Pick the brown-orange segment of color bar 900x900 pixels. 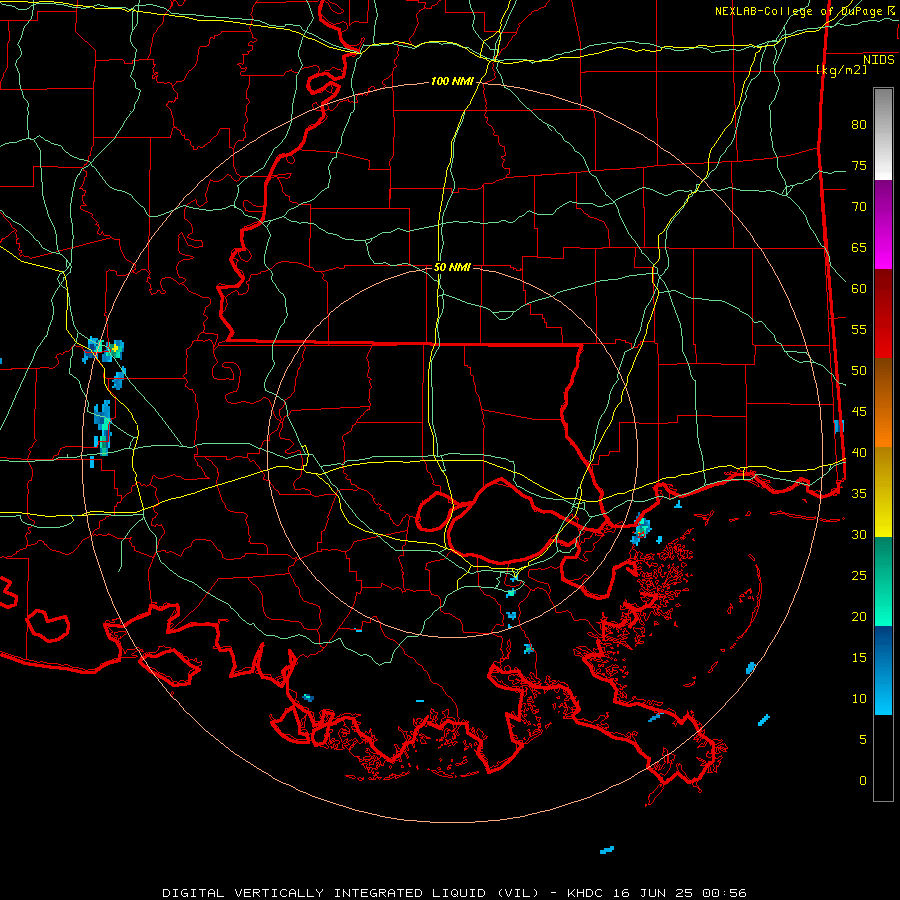(x=883, y=403)
